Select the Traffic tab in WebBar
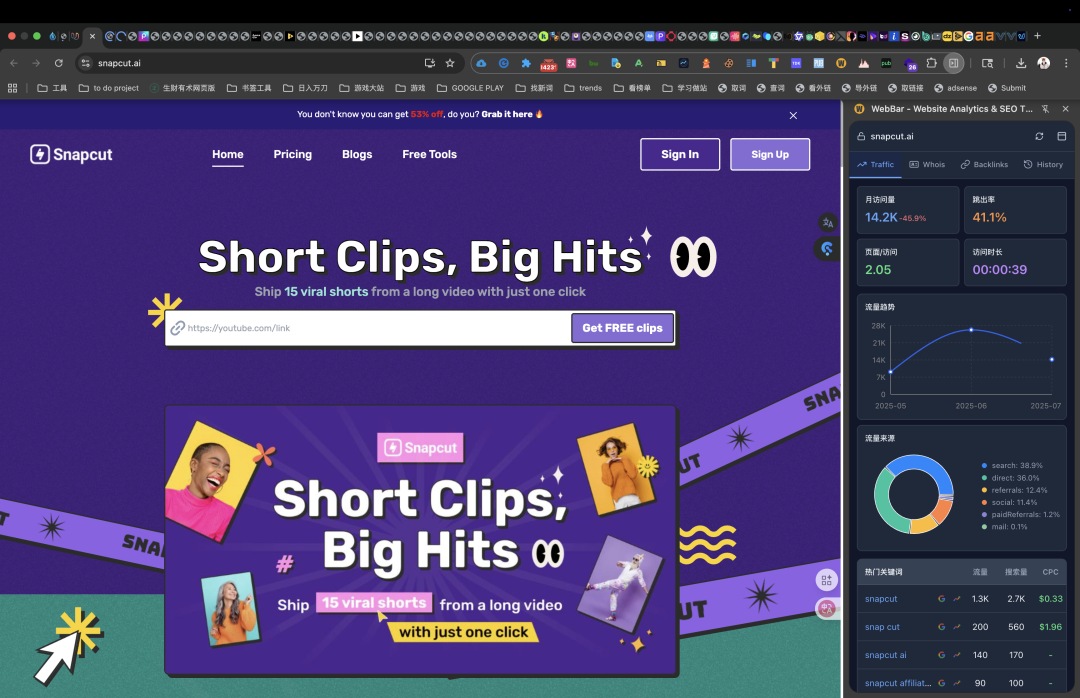The image size is (1080, 698). [x=875, y=165]
